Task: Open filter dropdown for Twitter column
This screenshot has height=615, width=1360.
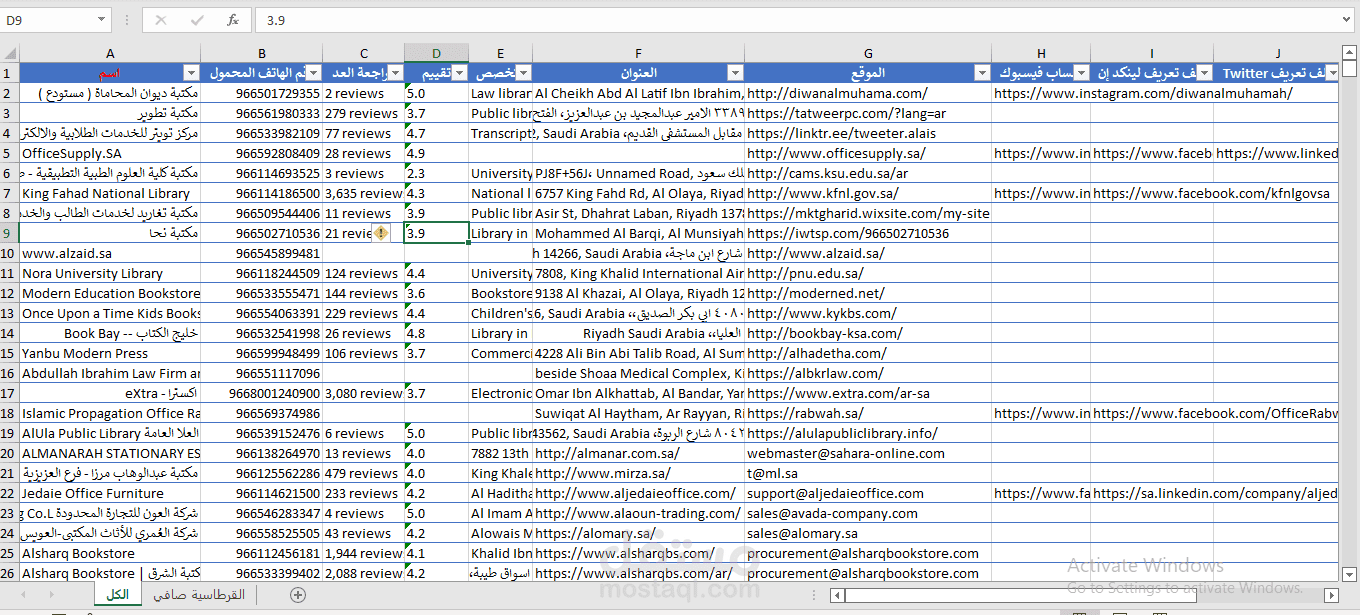Action: [x=1331, y=73]
